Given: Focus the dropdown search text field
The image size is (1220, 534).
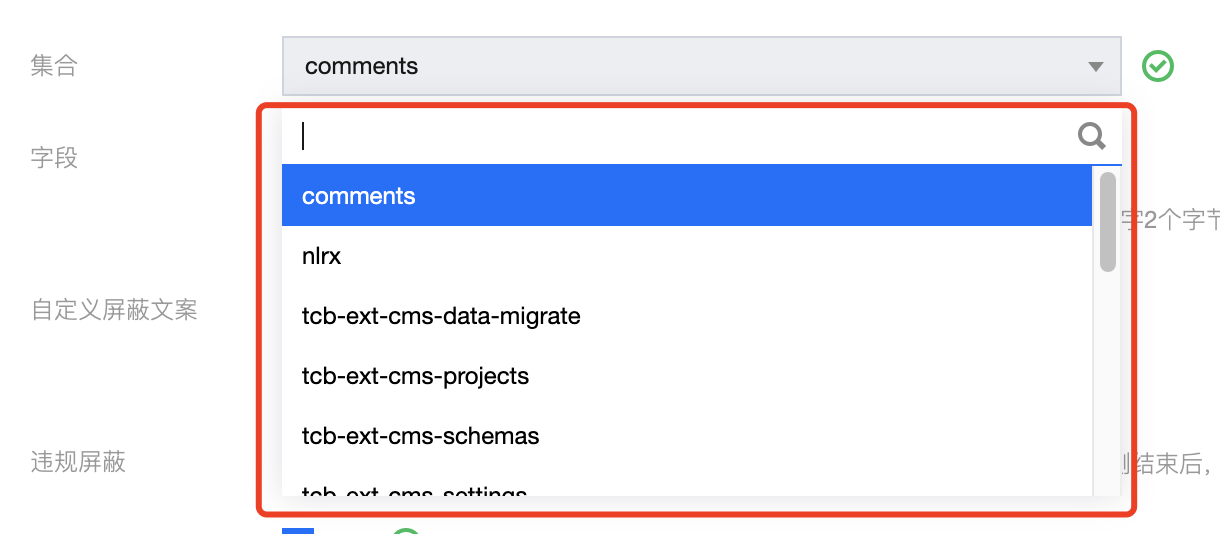Looking at the screenshot, I should point(680,136).
